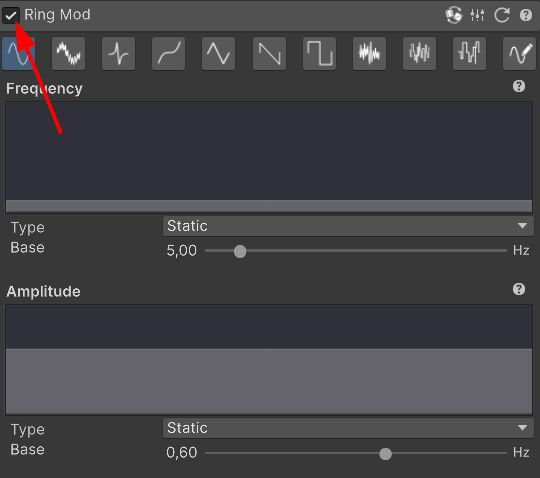Select the sawtooth waveform icon
This screenshot has height=478, width=540.
(x=269, y=54)
